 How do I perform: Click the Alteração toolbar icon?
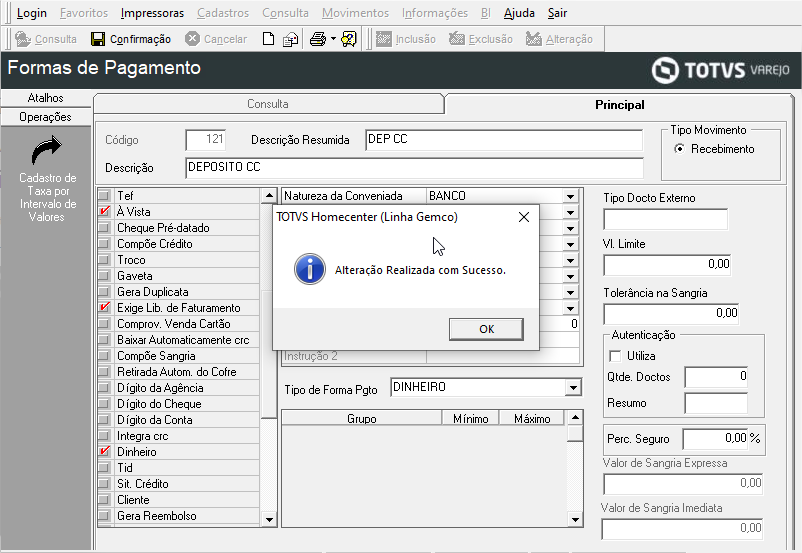533,39
